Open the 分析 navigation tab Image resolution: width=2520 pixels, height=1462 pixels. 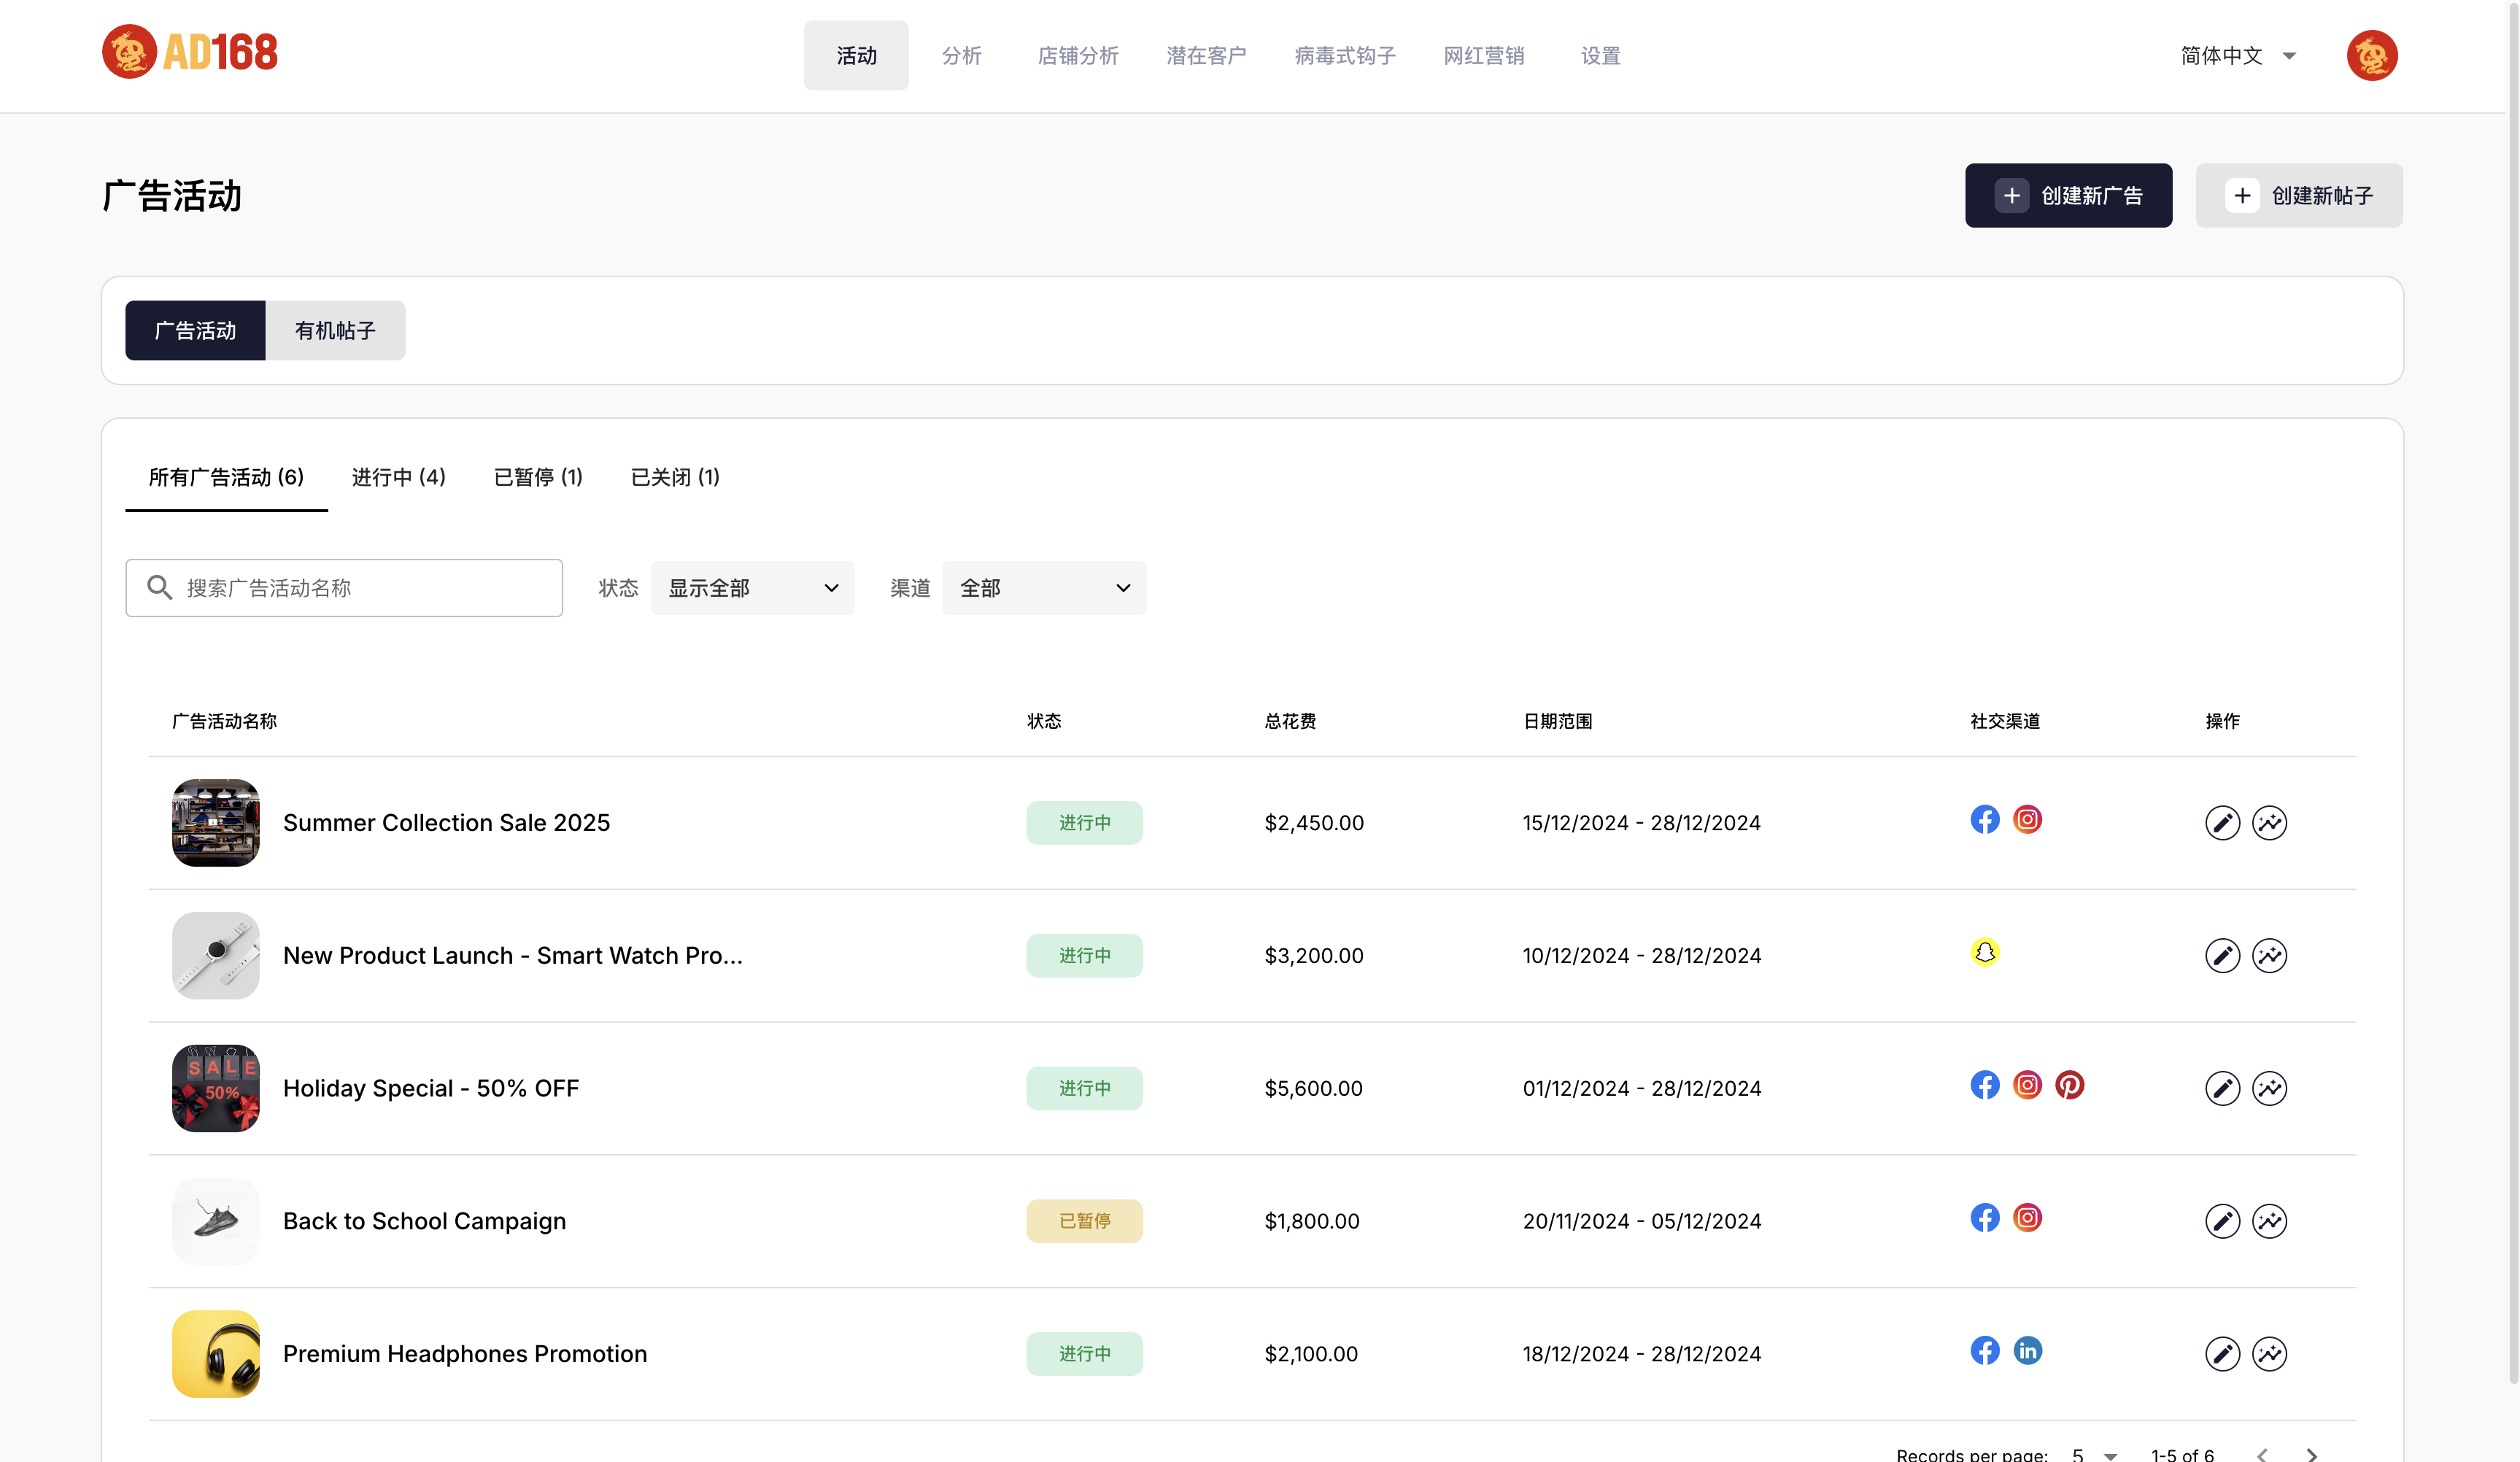961,56
